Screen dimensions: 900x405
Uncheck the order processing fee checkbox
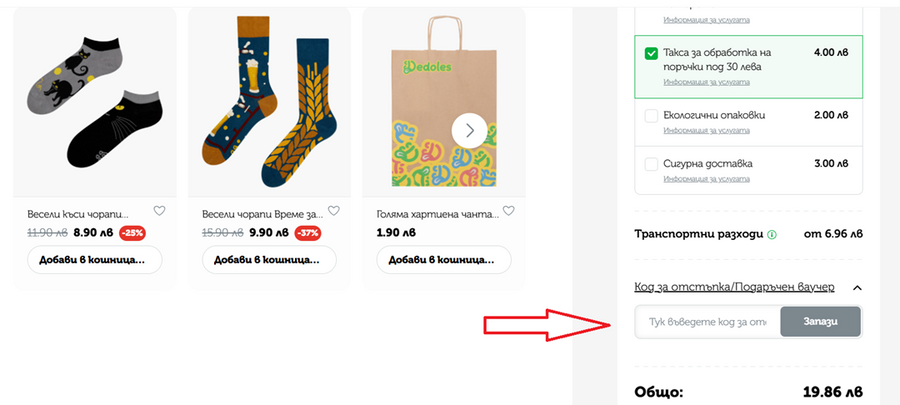(x=652, y=53)
